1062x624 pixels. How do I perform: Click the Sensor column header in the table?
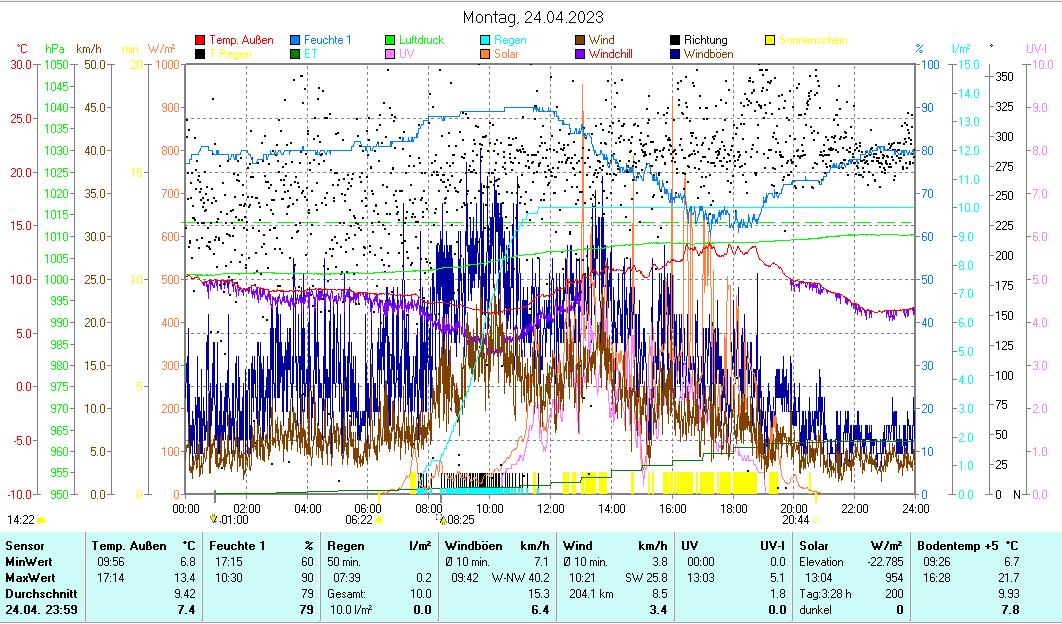24,545
